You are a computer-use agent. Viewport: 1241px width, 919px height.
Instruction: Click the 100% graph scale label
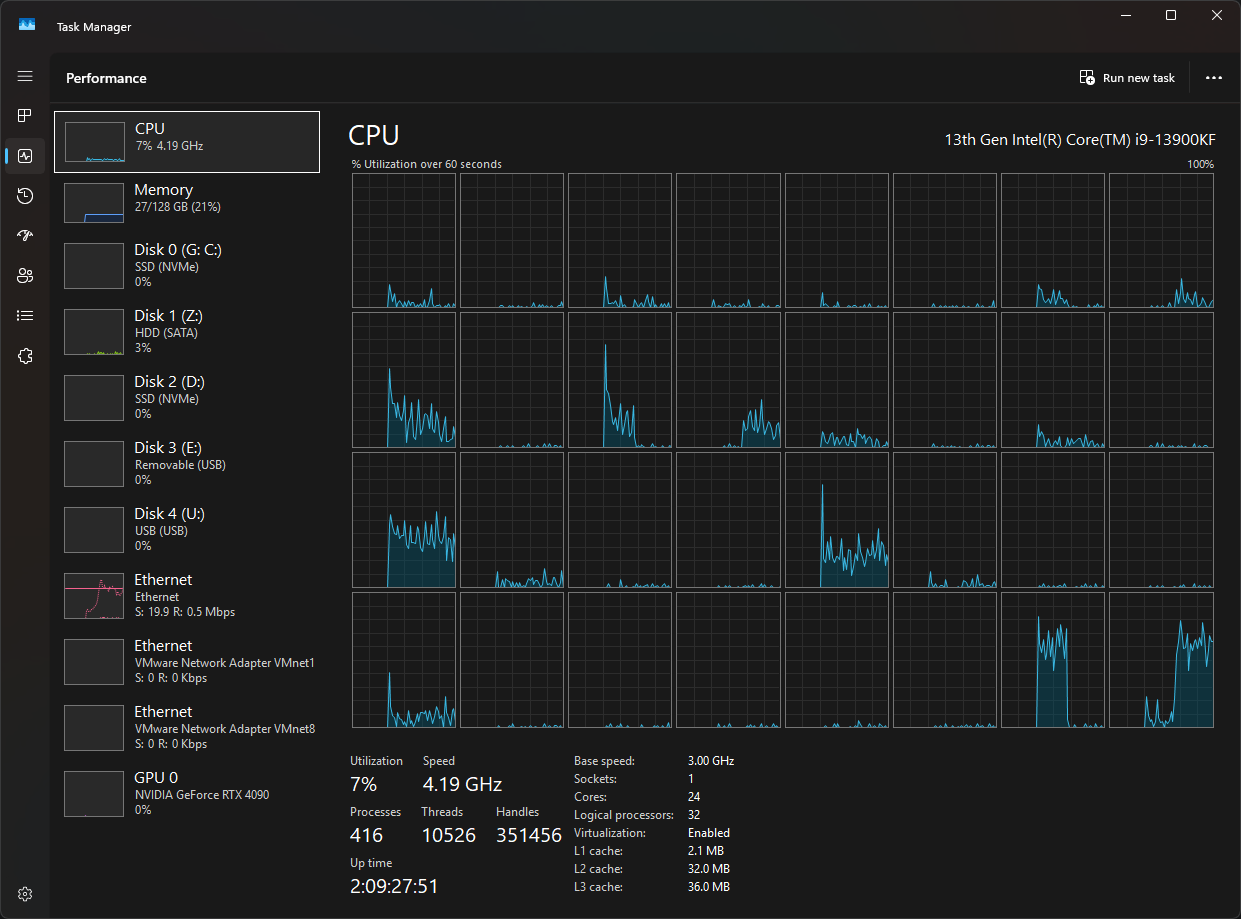click(1201, 164)
